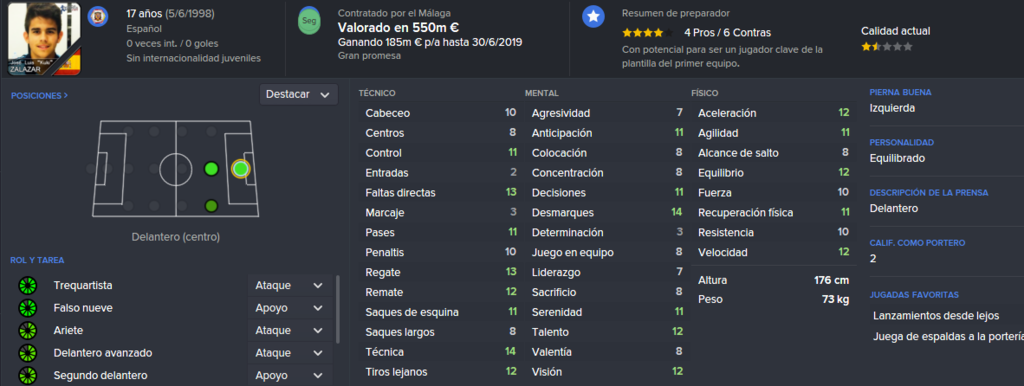Click the four-star potential rating
The width and height of the screenshot is (1024, 386).
pyautogui.click(x=647, y=32)
